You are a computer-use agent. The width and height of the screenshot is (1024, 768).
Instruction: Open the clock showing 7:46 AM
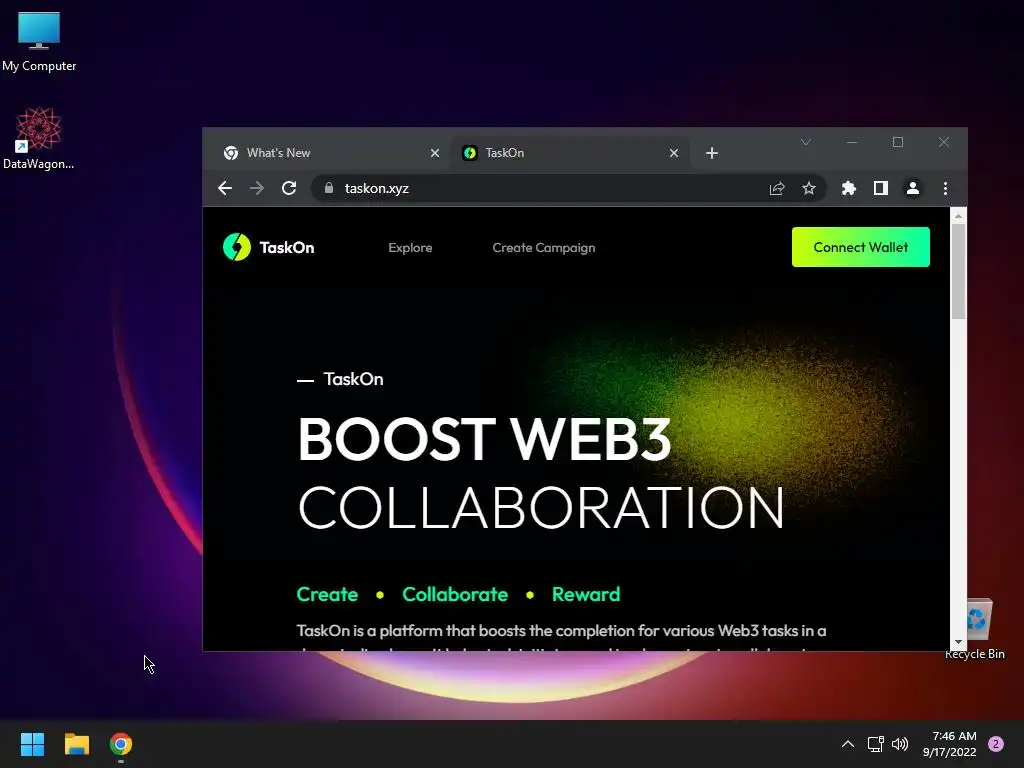[x=950, y=744]
